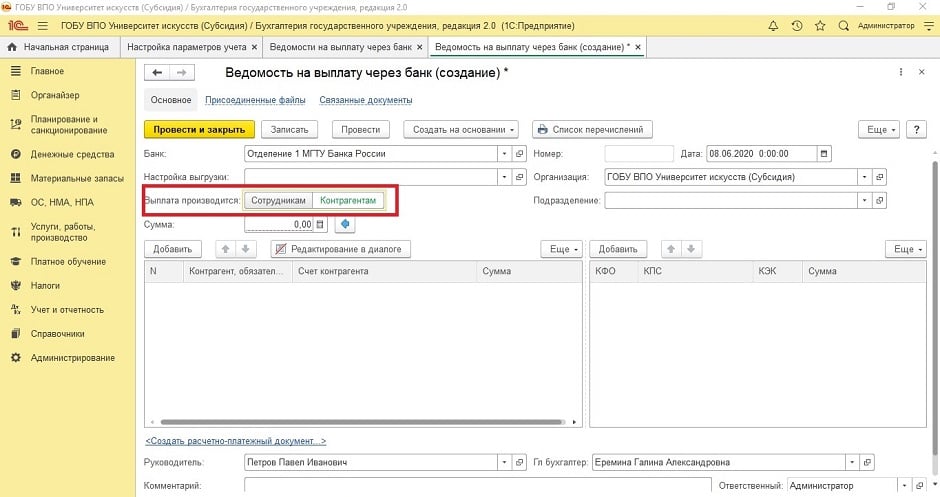Viewport: 940px width, 497px height.
Task: Click the Провести и закрыть button
Action: click(x=199, y=129)
